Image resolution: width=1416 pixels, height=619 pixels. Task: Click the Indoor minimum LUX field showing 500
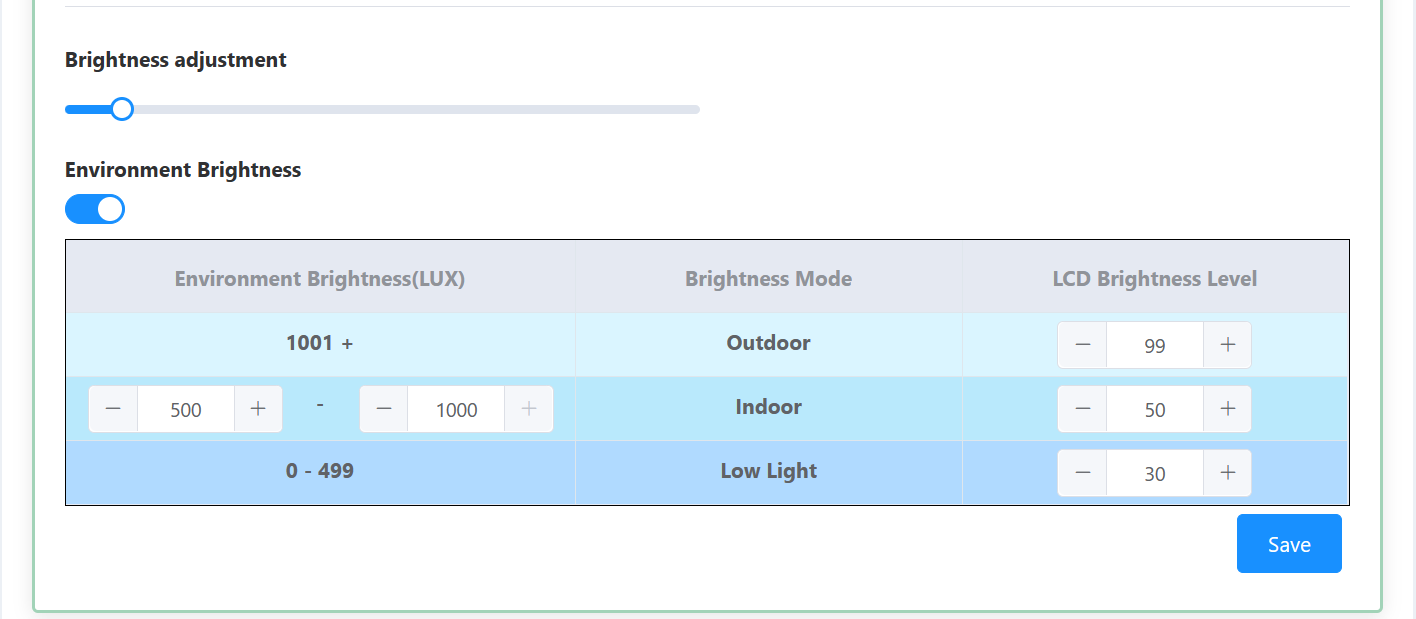point(186,410)
